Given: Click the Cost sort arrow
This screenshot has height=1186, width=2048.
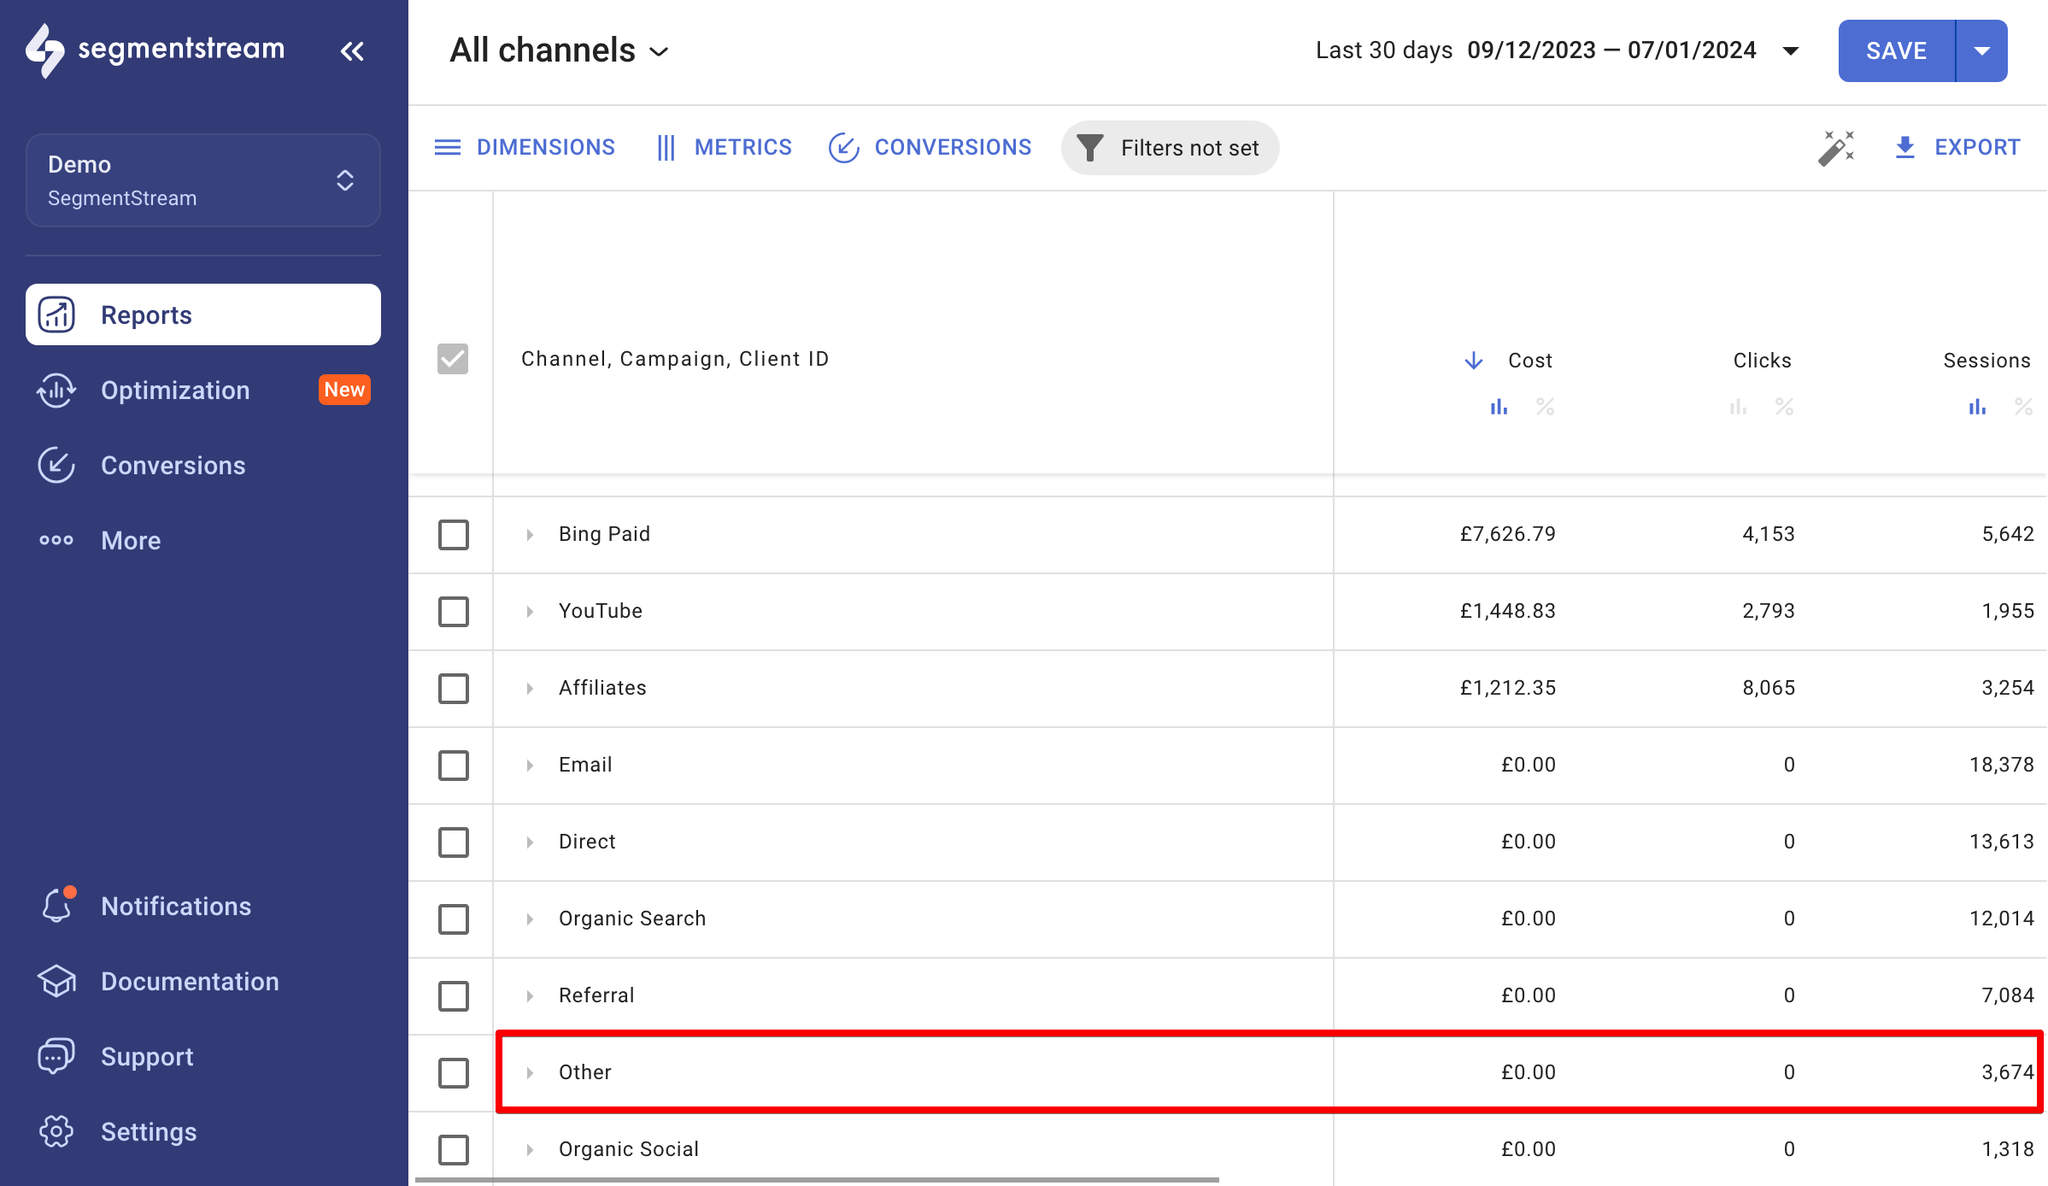Looking at the screenshot, I should [1473, 360].
